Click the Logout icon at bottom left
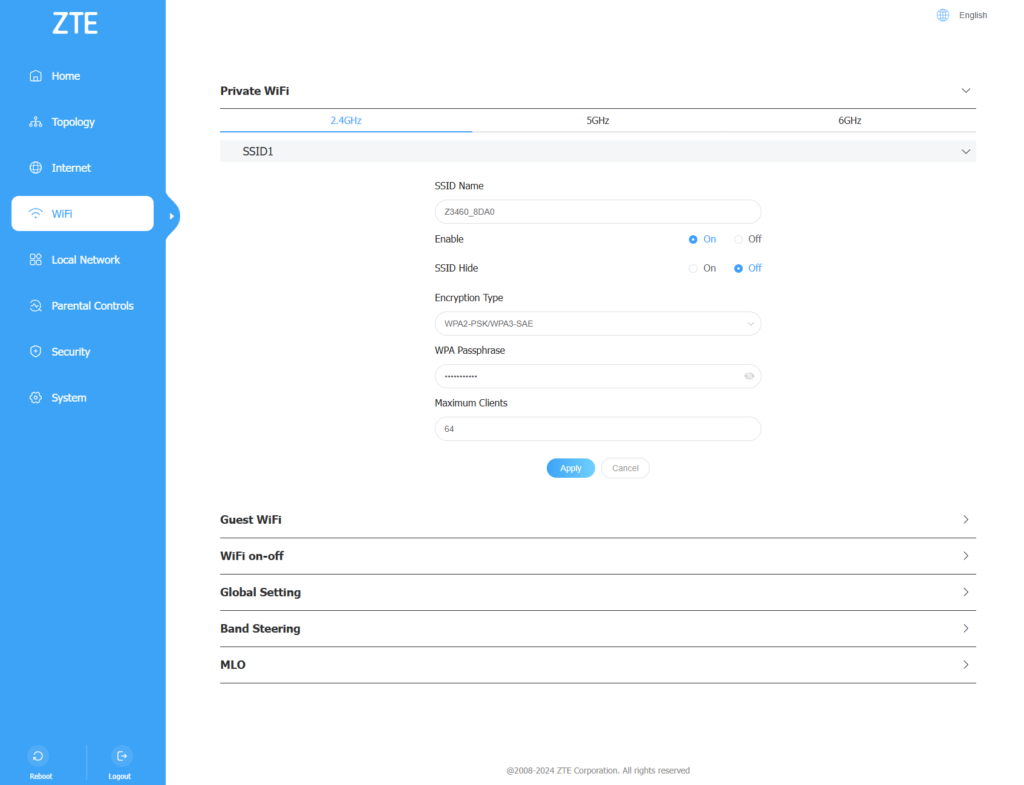The image size is (1024, 785). click(x=122, y=756)
